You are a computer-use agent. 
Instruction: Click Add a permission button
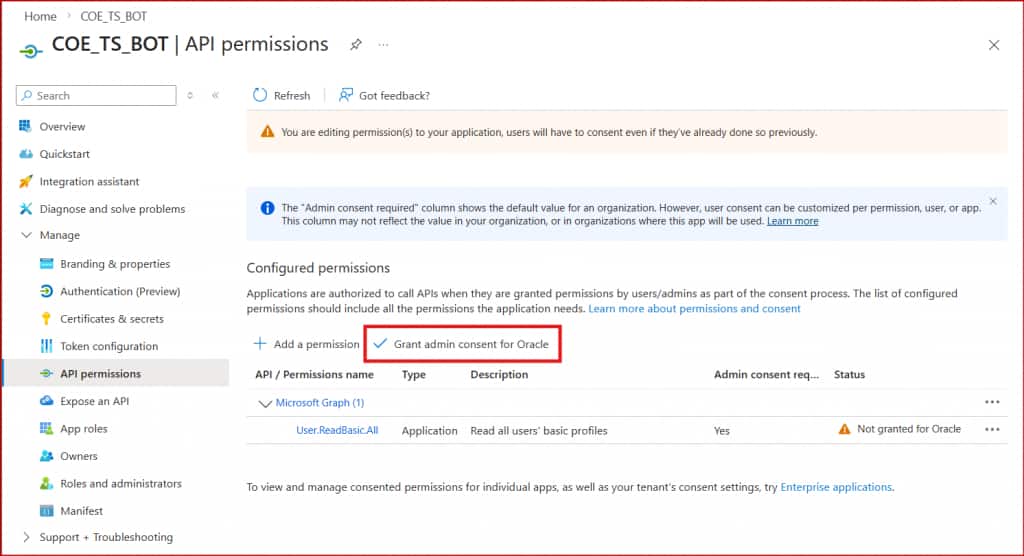point(306,344)
